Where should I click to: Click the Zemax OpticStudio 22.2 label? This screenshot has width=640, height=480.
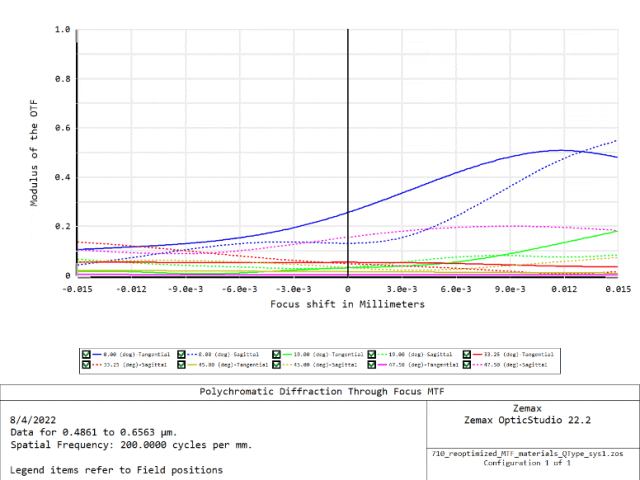pyautogui.click(x=527, y=420)
